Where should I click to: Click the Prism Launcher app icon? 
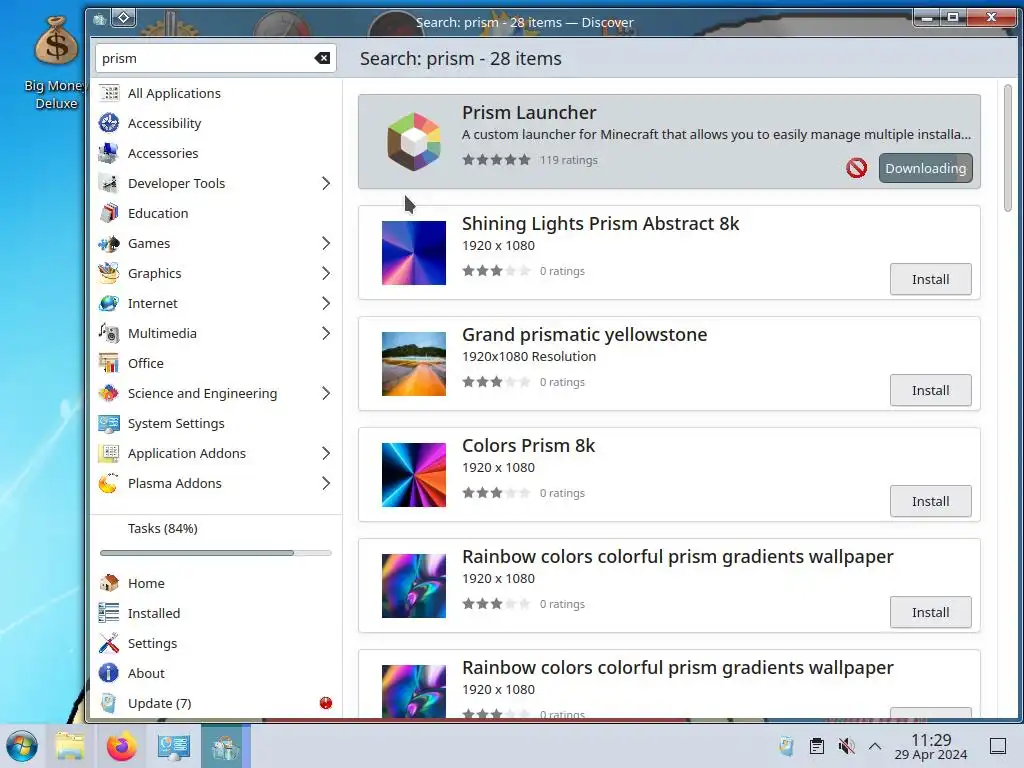click(x=414, y=141)
